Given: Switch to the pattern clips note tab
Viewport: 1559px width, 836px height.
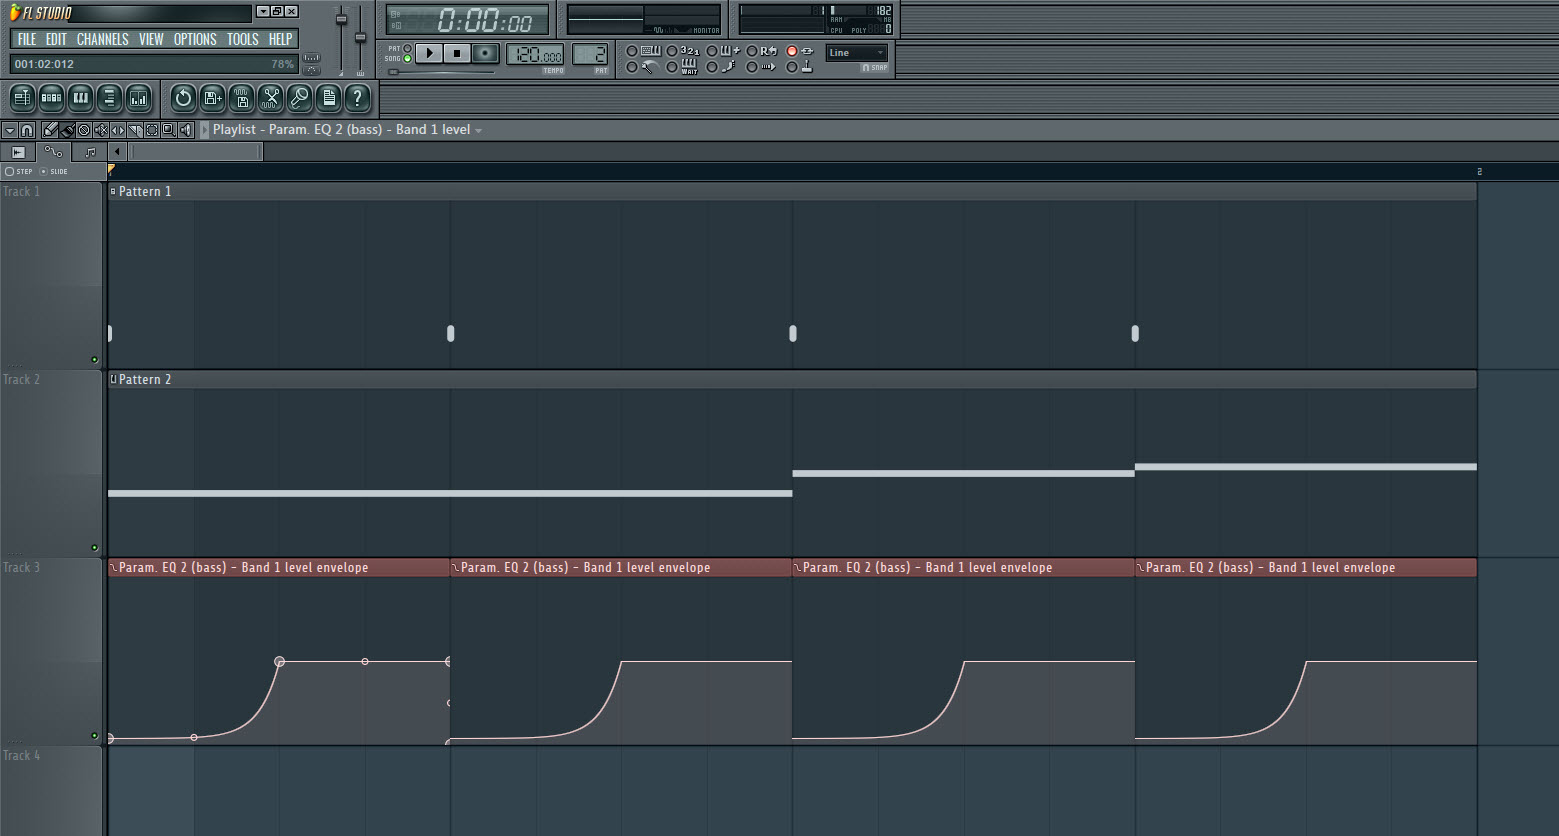Looking at the screenshot, I should tap(90, 152).
